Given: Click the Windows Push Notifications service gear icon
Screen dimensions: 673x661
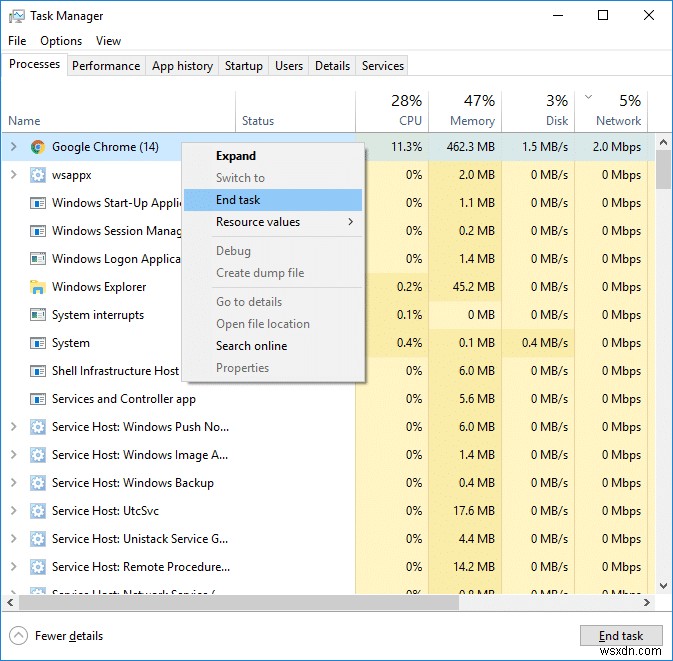Looking at the screenshot, I should 38,427.
